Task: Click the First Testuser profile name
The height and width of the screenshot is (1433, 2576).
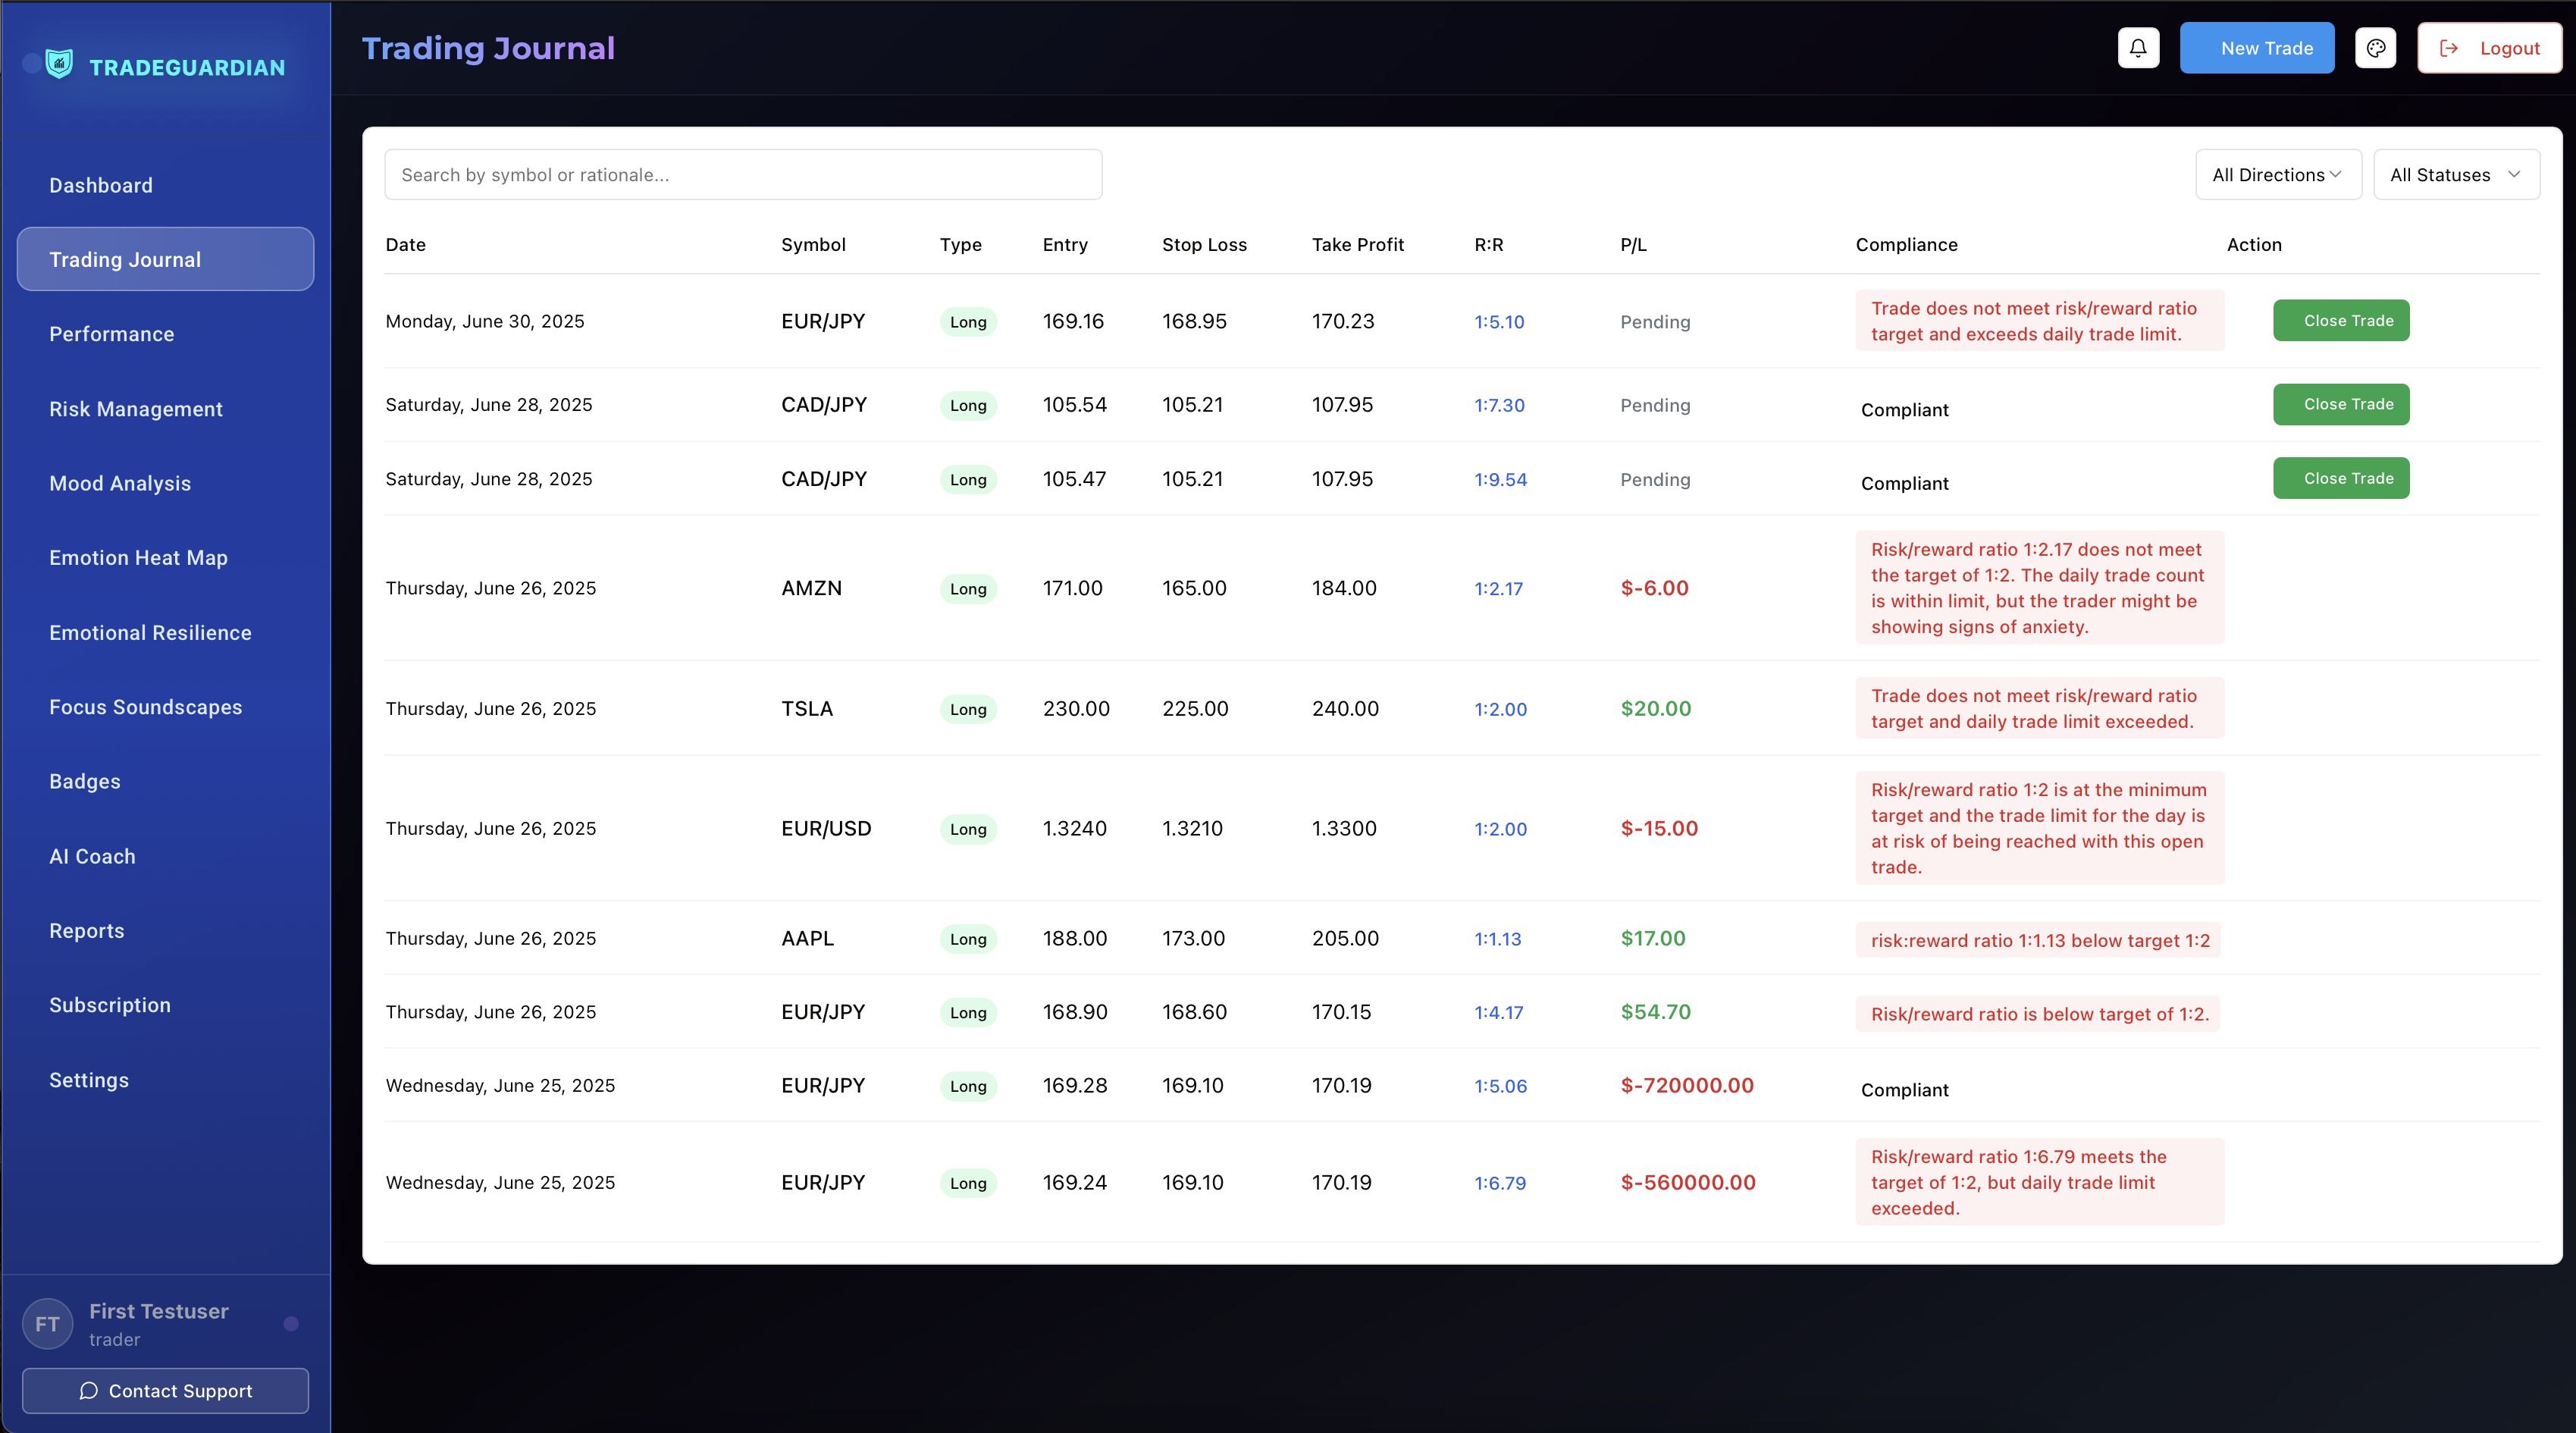Action: [159, 1311]
